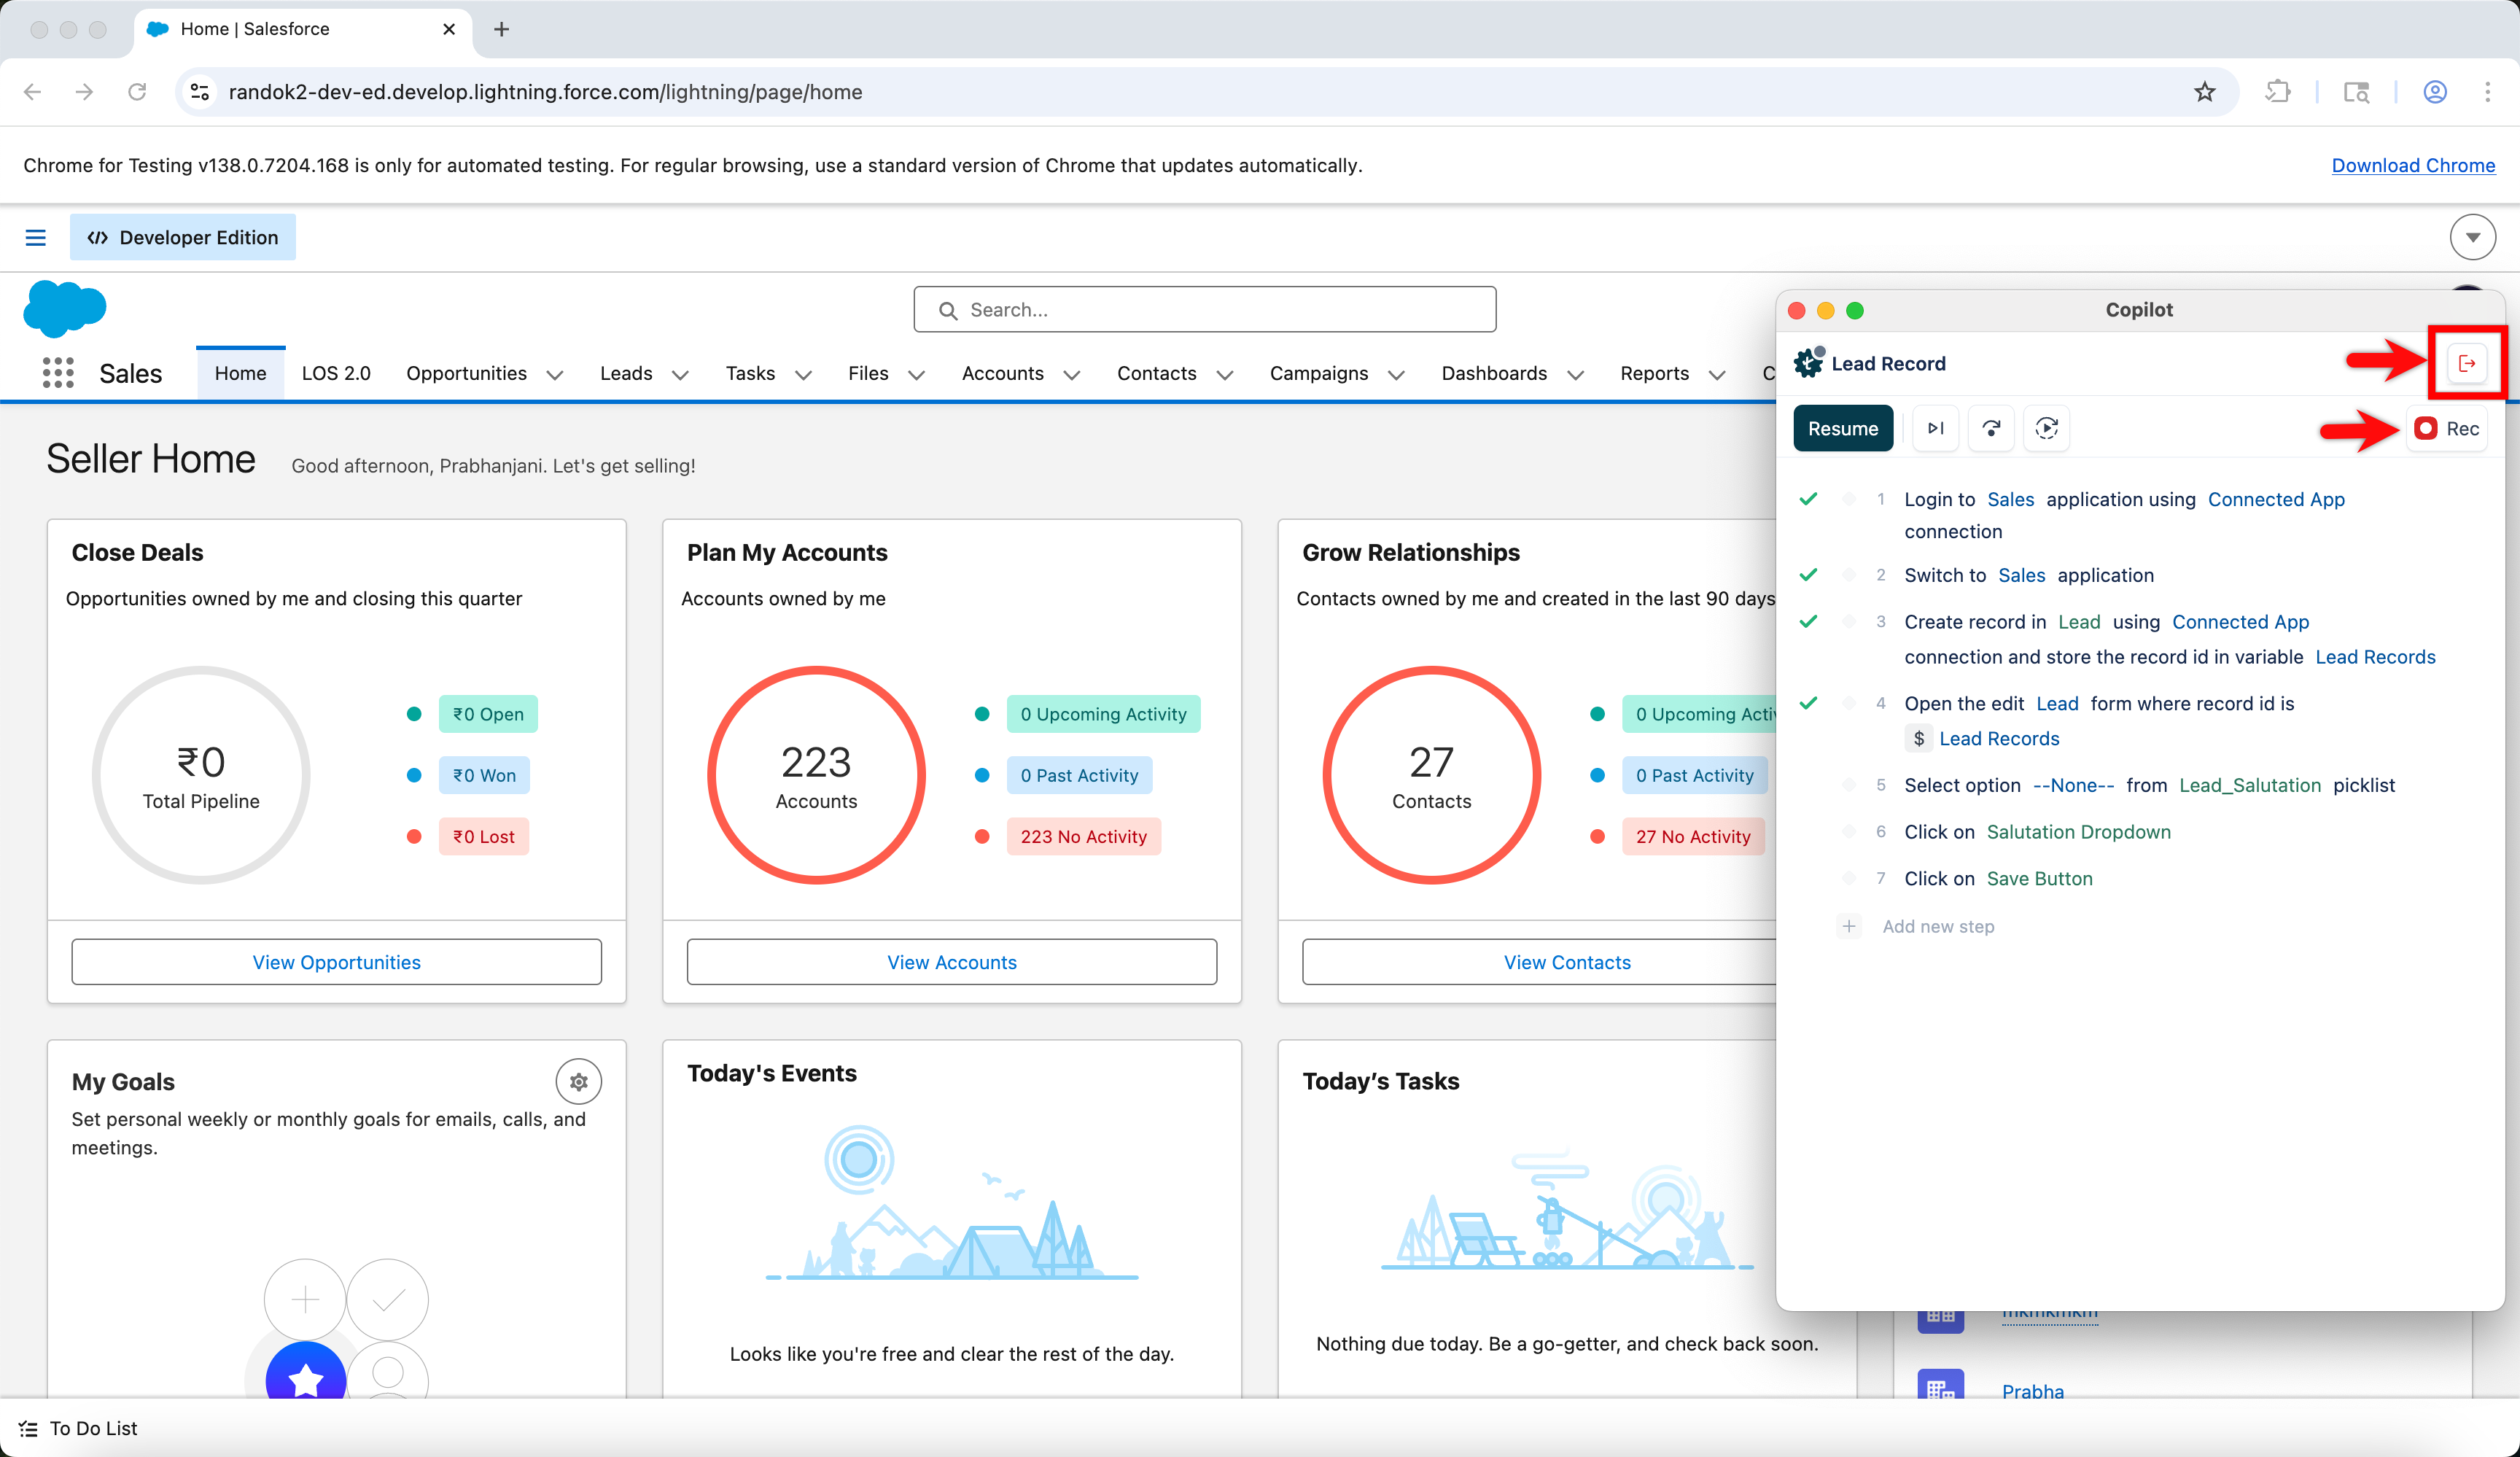Click the dollar variable icon in step 4
The image size is (2520, 1457).
1919,739
